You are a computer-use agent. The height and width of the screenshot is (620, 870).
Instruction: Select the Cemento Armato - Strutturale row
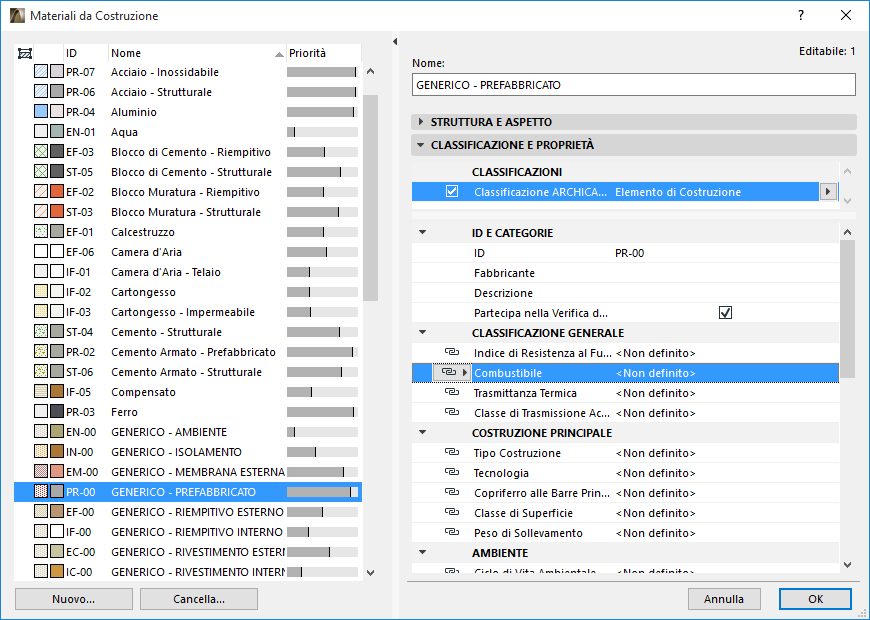(x=188, y=371)
